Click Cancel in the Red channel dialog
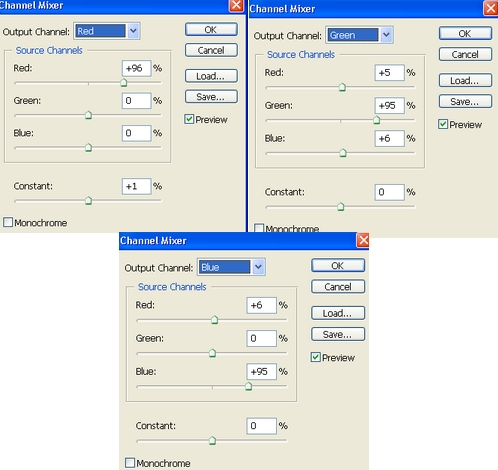This screenshot has height=470, width=498. (211, 50)
